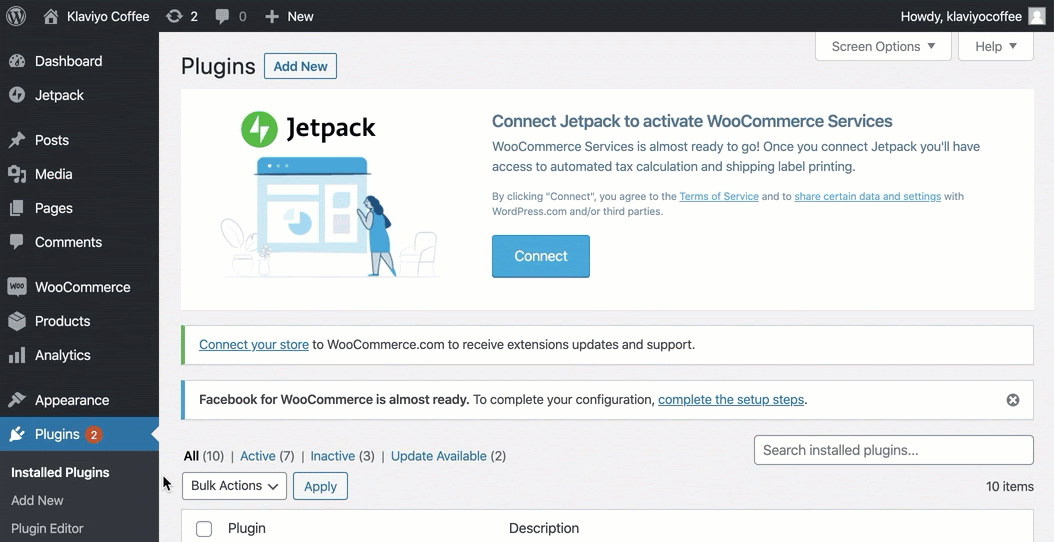
Task: Go to Posts menu
Action: click(x=52, y=140)
